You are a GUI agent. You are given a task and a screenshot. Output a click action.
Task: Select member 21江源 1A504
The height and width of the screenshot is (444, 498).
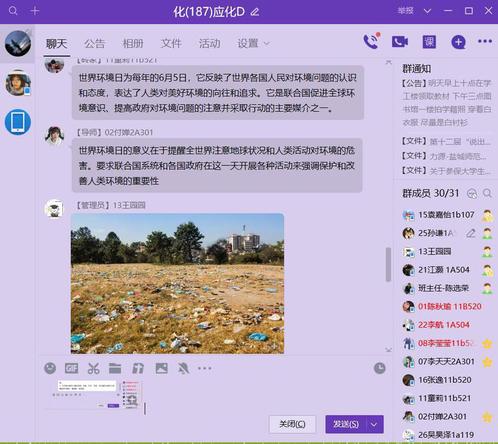point(447,270)
